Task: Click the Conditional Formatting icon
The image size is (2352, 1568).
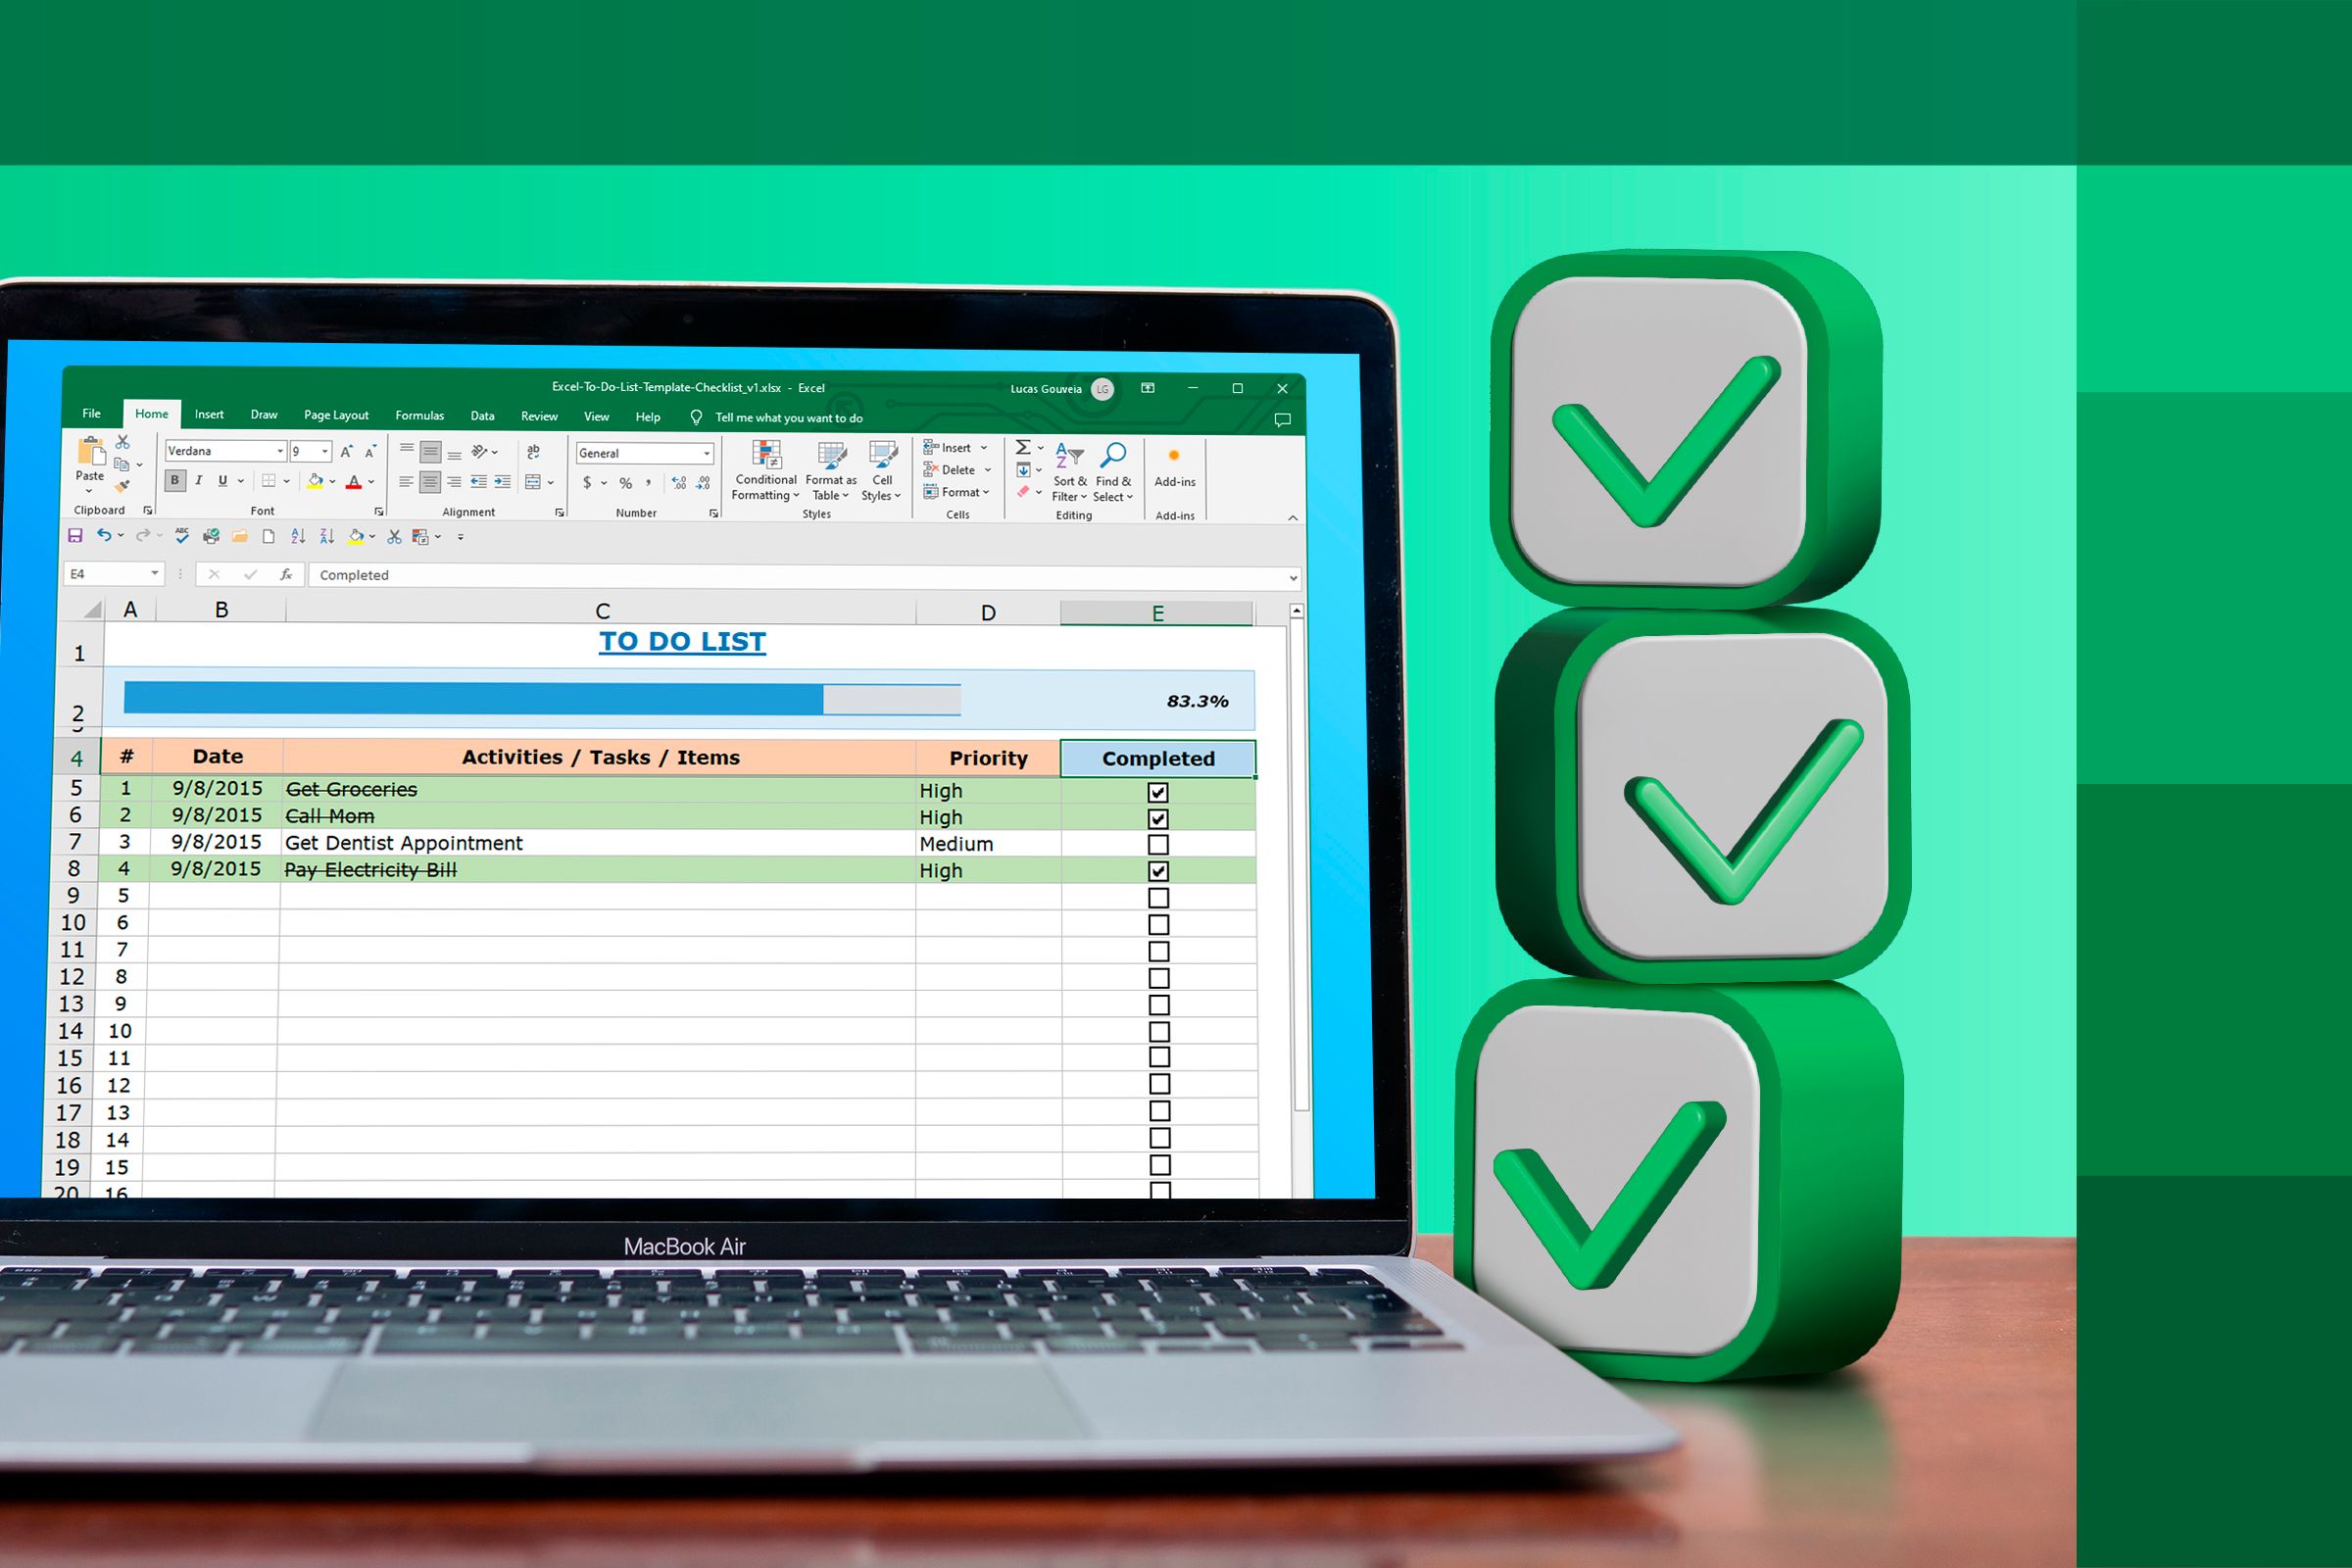Action: pos(766,476)
